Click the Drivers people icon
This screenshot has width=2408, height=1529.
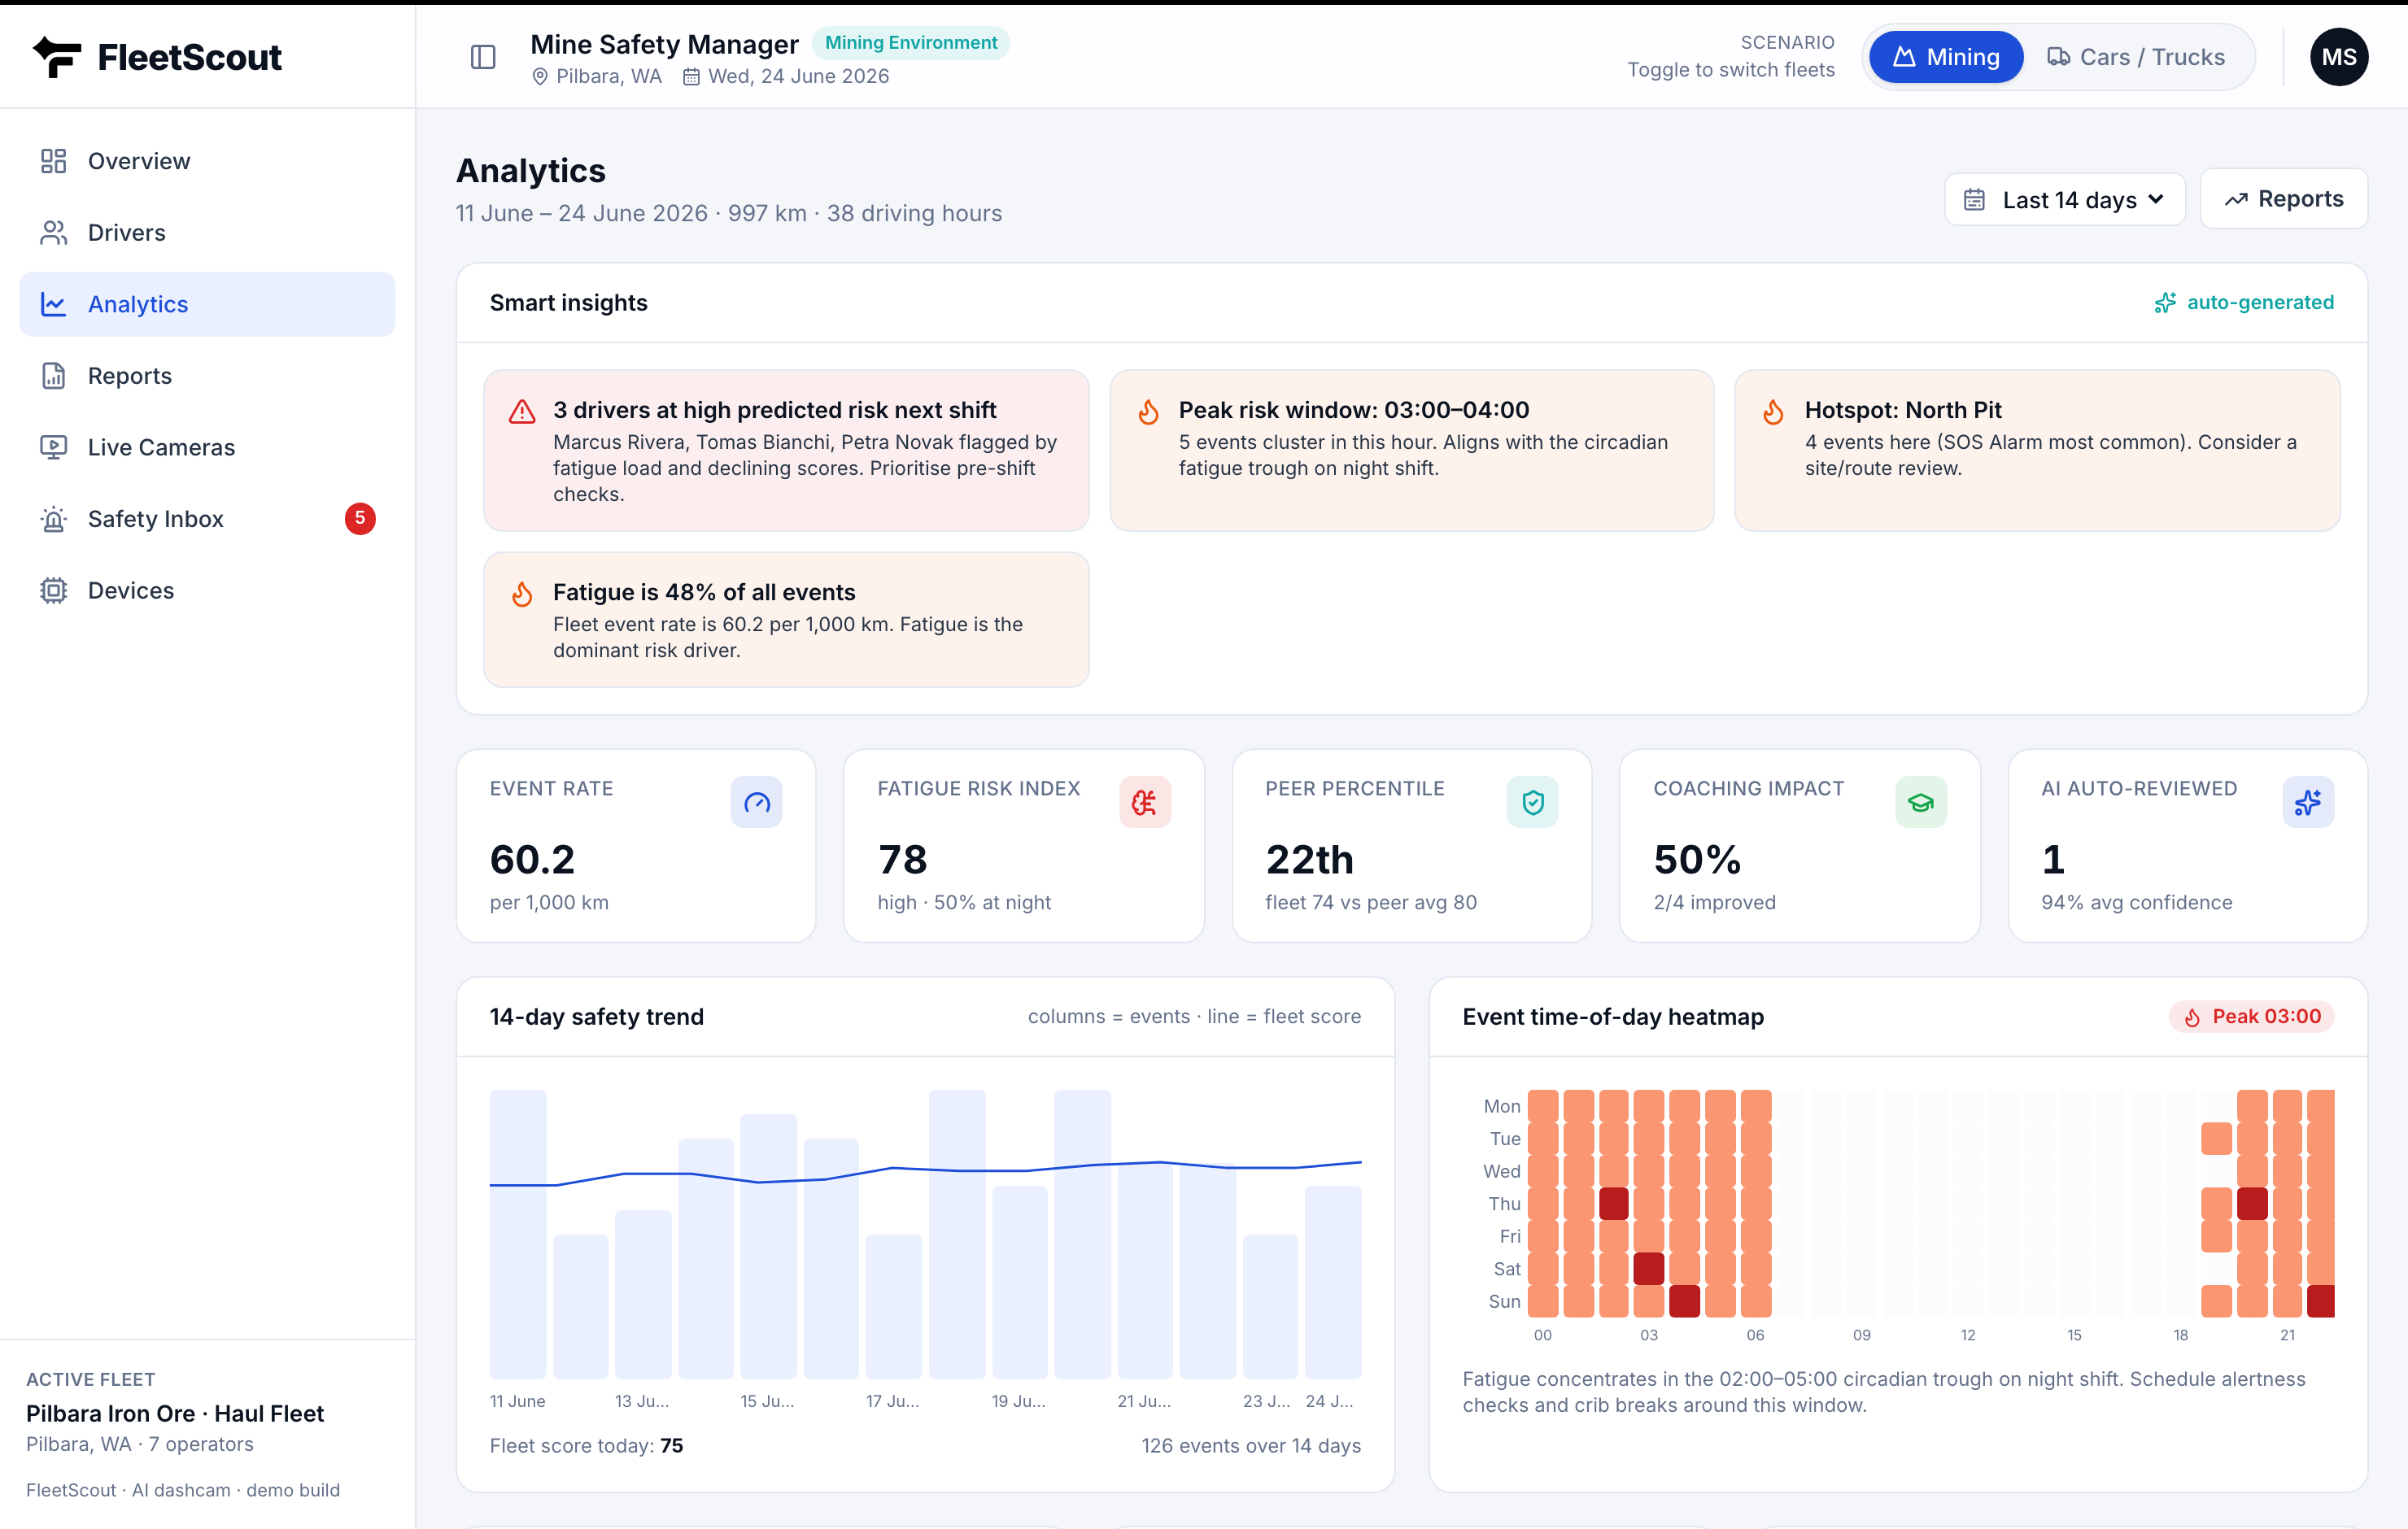(x=54, y=232)
